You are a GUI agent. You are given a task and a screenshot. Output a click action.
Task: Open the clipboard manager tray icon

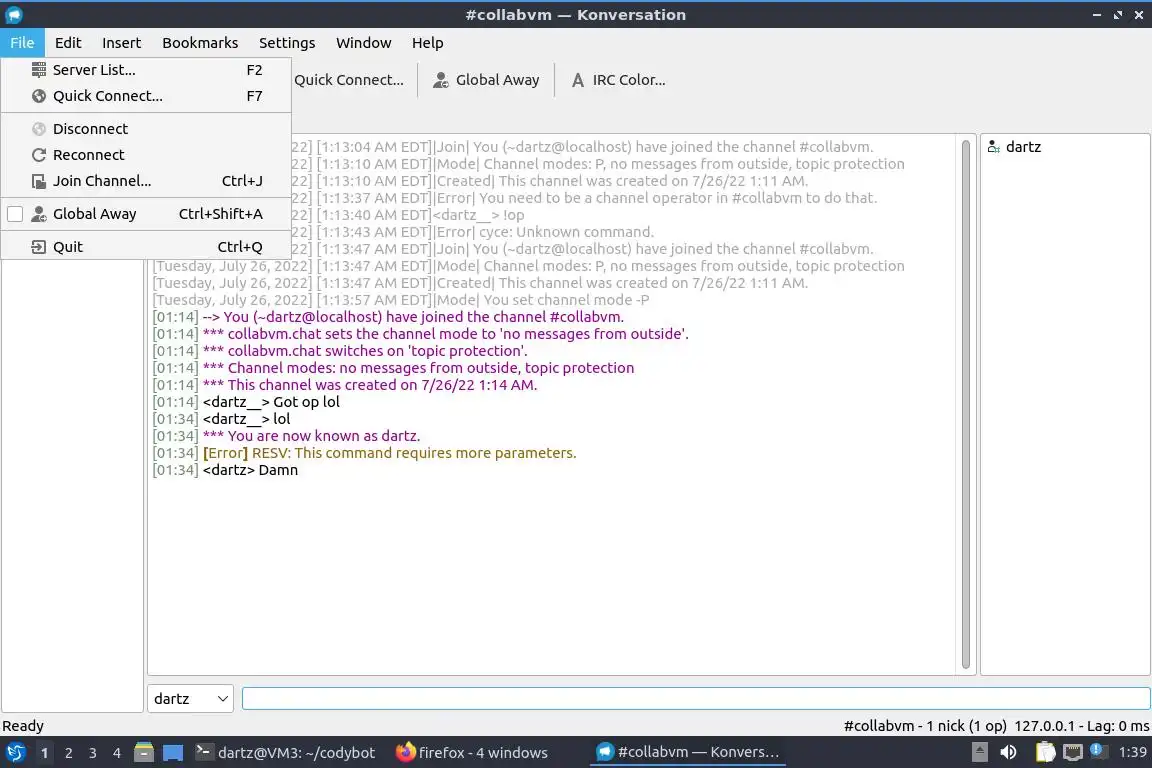click(x=1045, y=753)
